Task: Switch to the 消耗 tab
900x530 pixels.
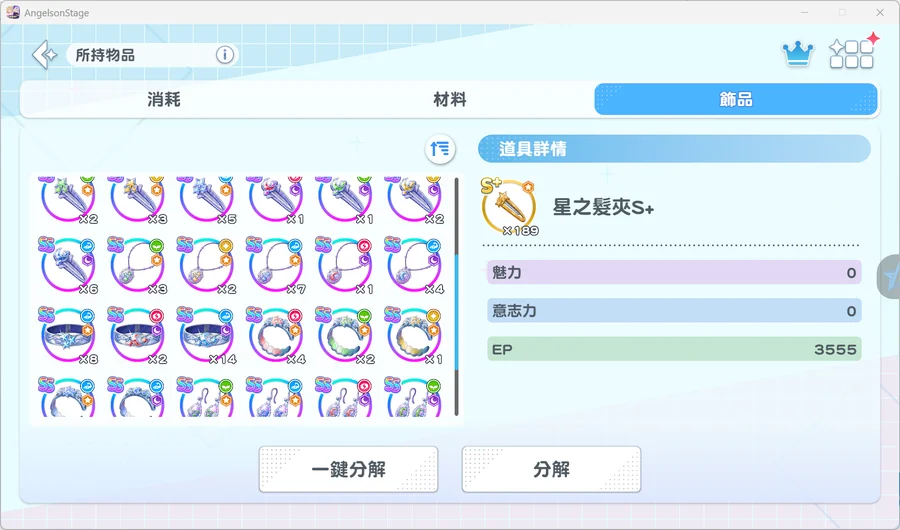Action: click(x=164, y=99)
